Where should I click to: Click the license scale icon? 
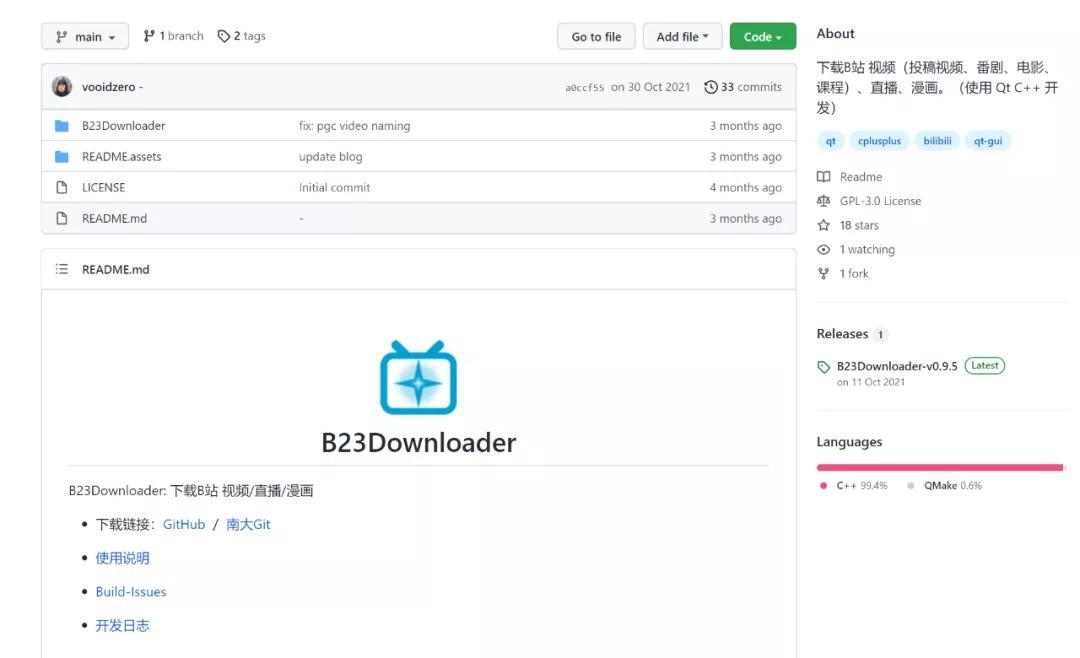(x=824, y=201)
